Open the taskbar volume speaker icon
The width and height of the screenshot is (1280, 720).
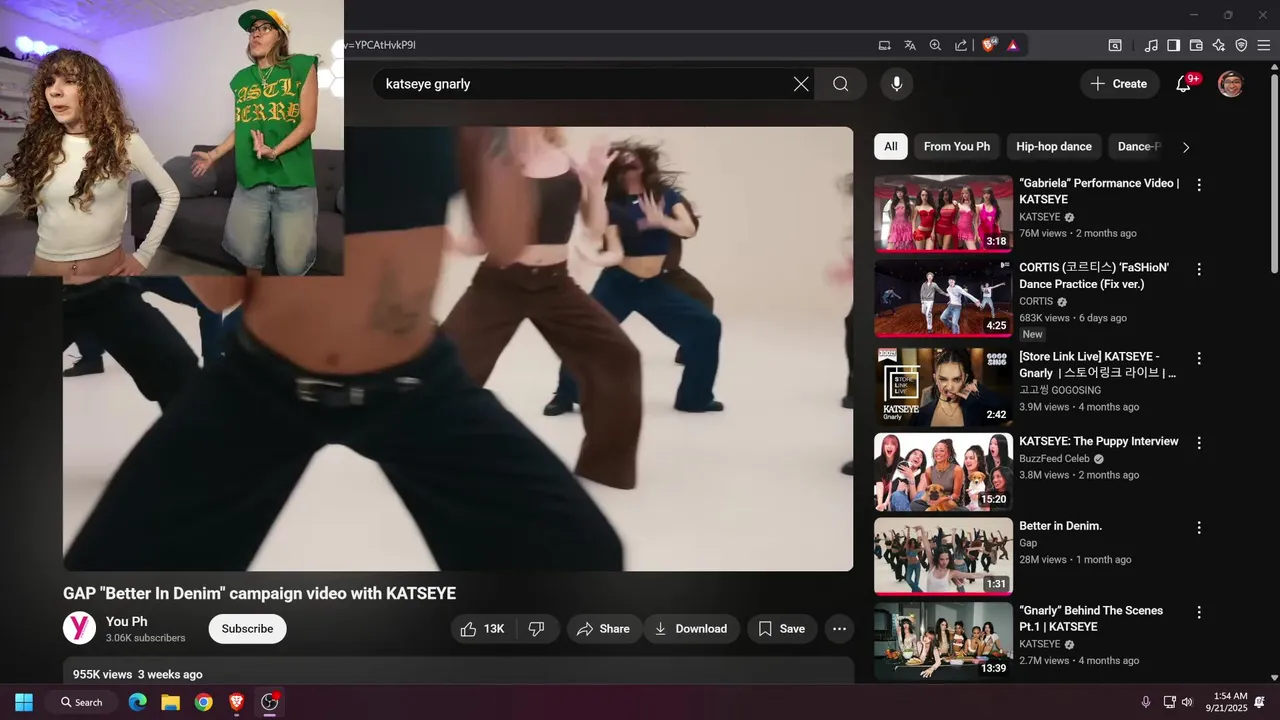tap(1187, 702)
